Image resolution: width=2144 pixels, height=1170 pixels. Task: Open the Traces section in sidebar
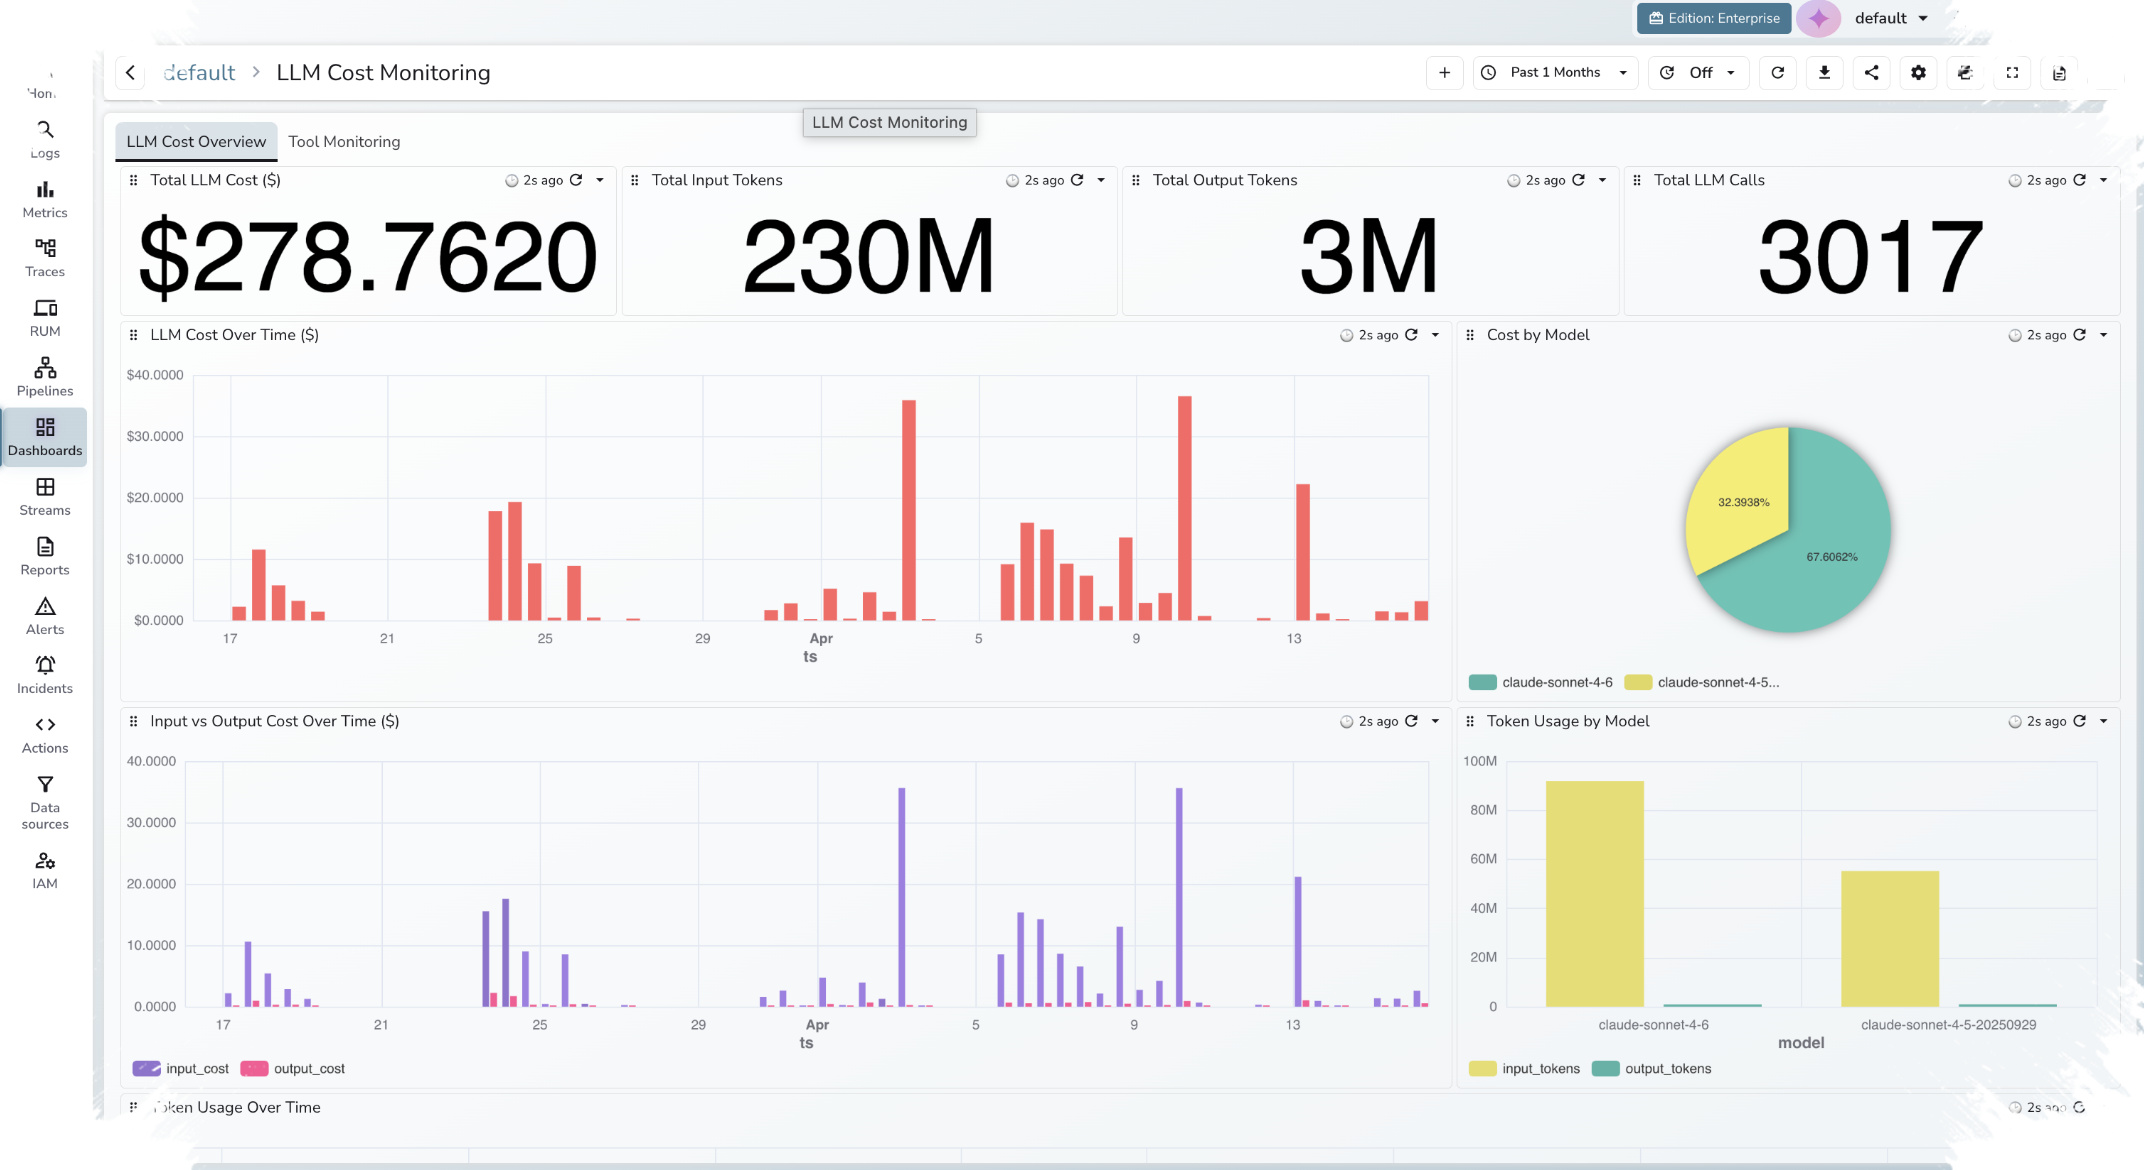point(45,257)
